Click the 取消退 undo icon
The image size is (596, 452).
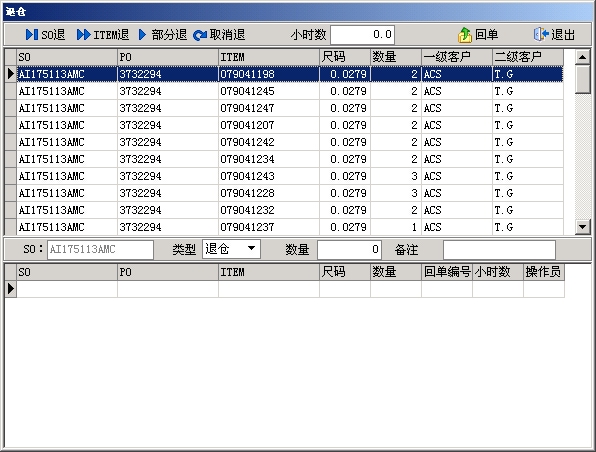point(200,35)
